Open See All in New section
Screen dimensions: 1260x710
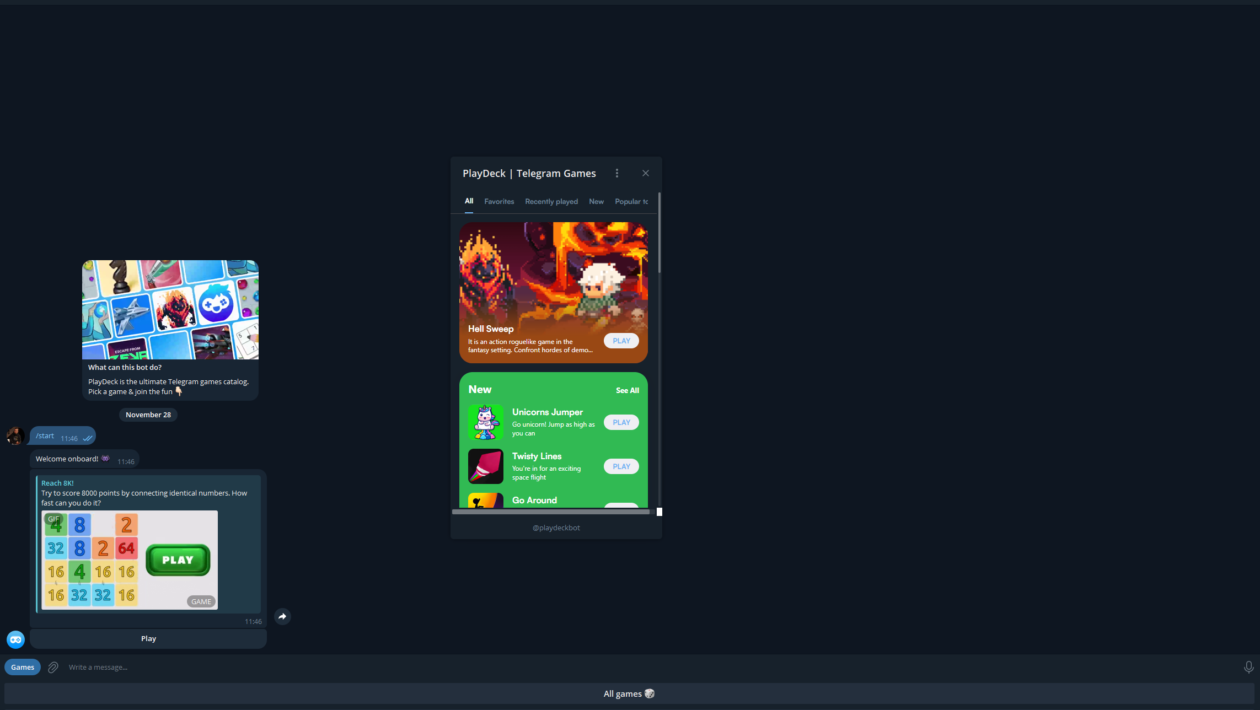point(627,390)
